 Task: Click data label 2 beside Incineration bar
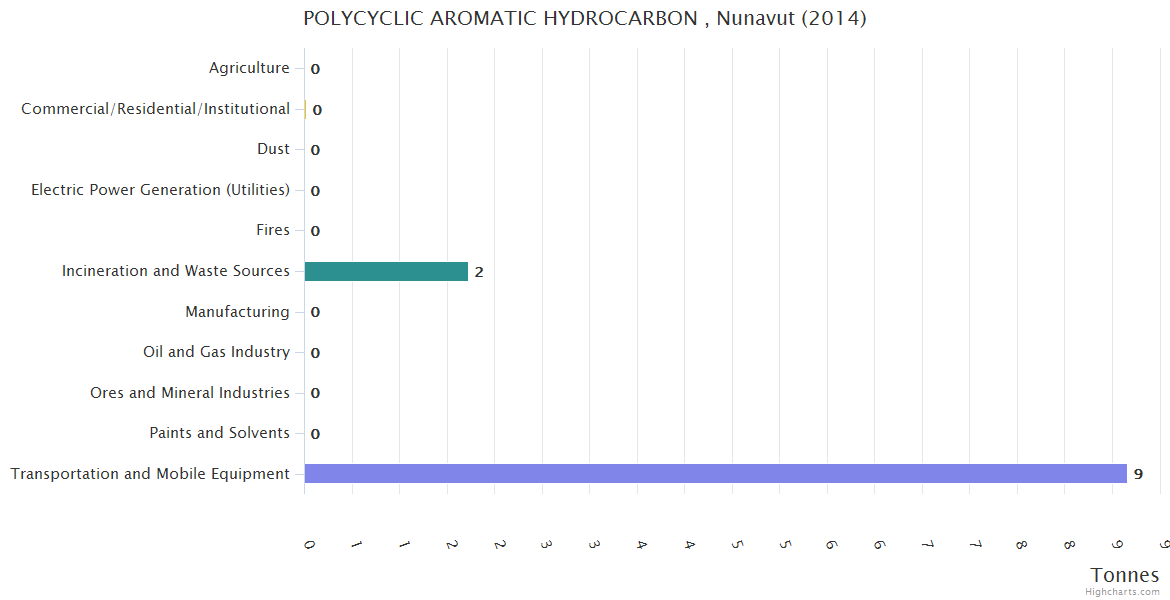pyautogui.click(x=479, y=272)
